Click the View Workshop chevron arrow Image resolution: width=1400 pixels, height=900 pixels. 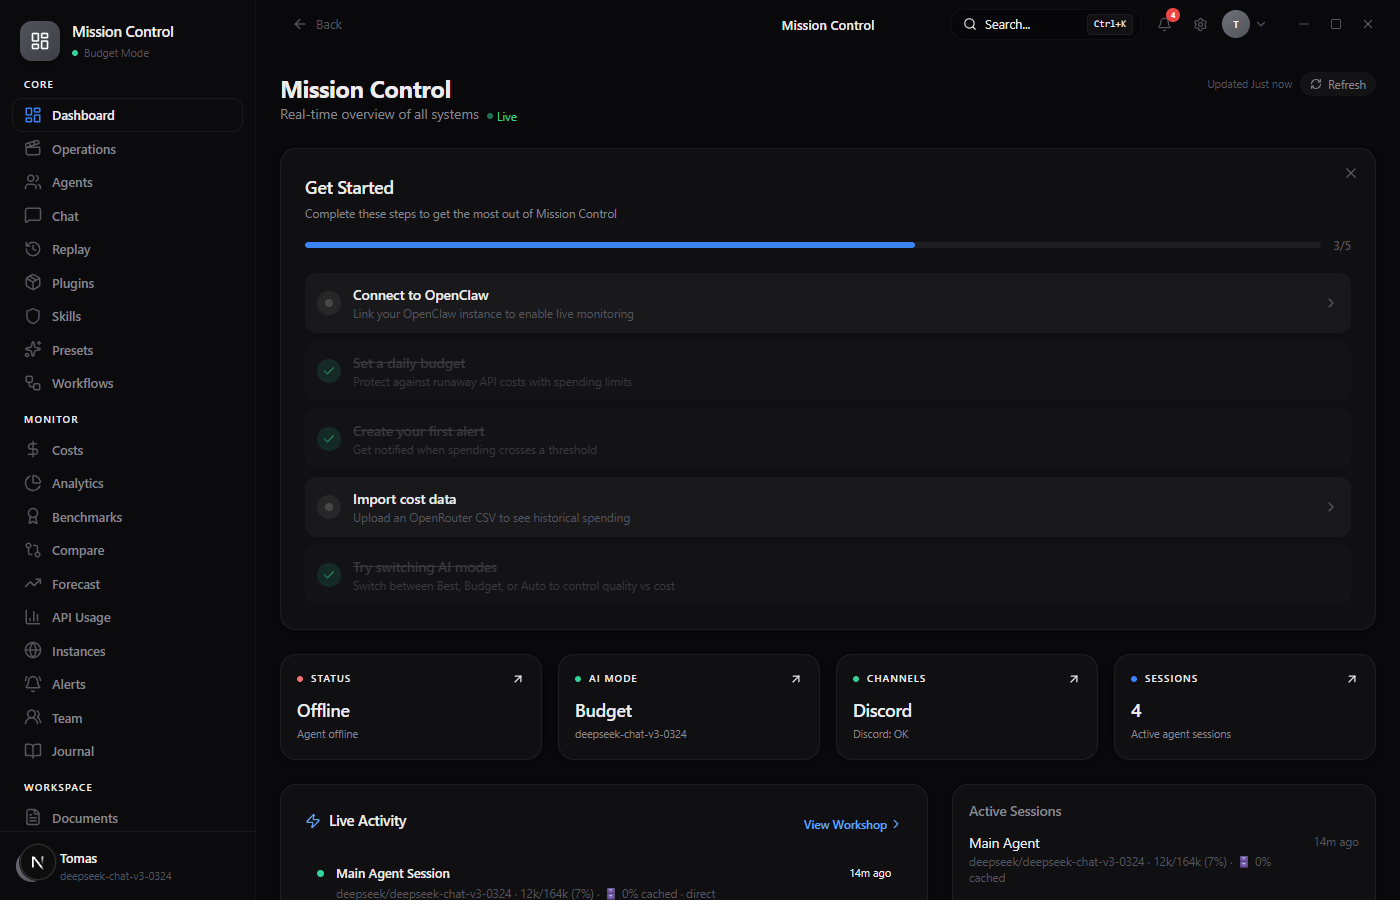[x=896, y=824]
